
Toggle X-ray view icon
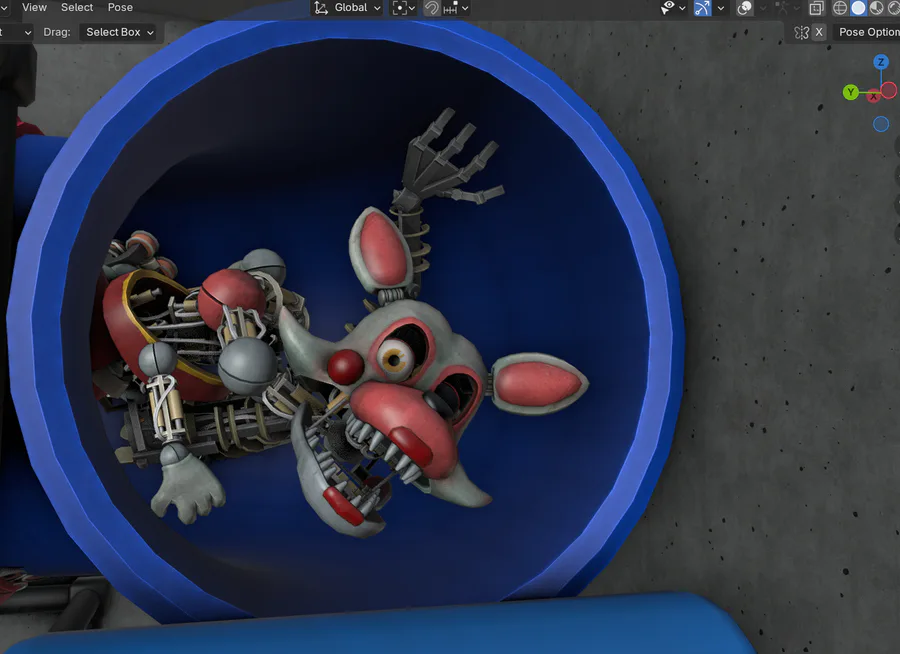816,7
